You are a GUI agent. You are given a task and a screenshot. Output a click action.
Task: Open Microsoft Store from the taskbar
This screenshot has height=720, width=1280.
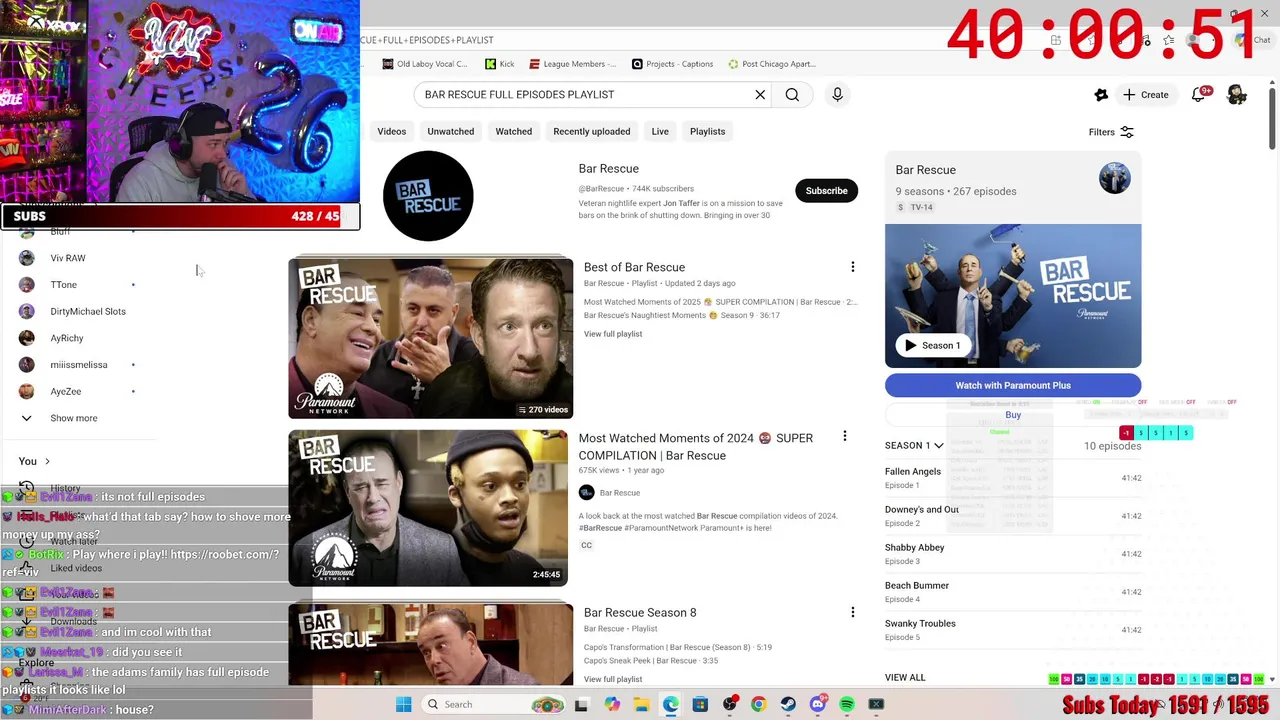pyautogui.click(x=700, y=704)
